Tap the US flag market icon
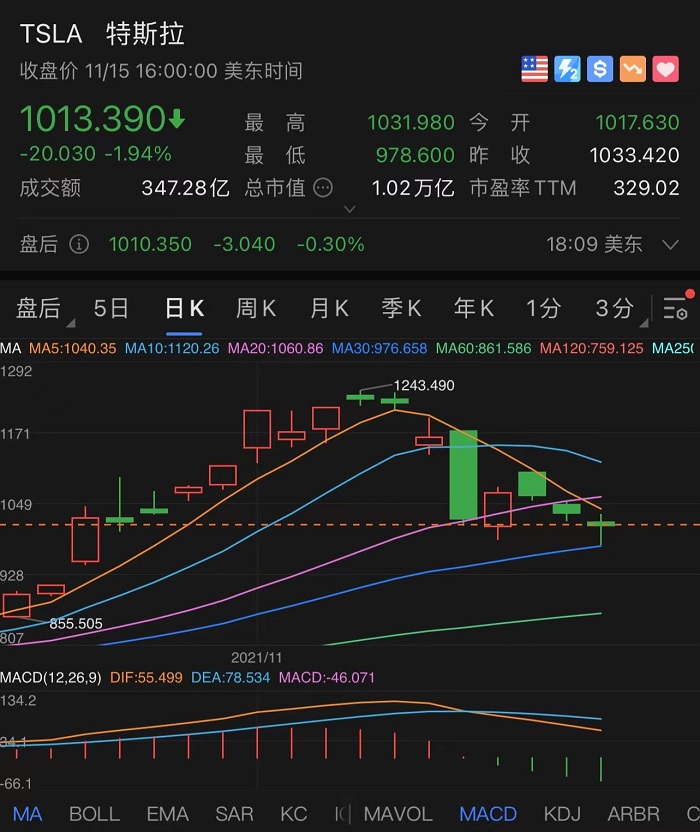This screenshot has width=700, height=832. (x=534, y=69)
